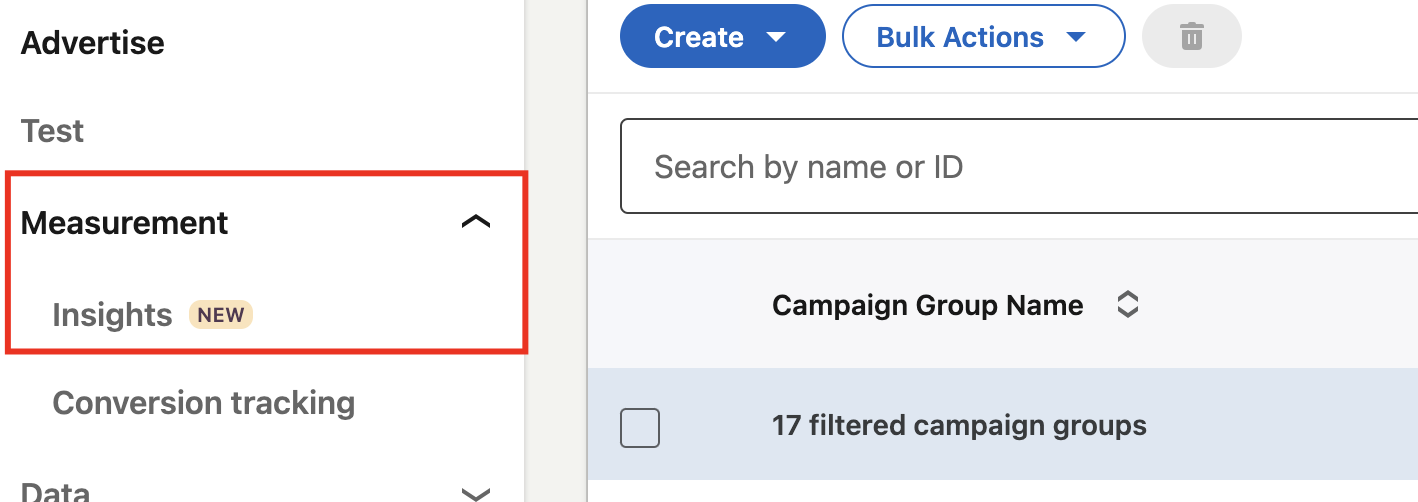
Task: Open the Advertise section
Action: 92,43
